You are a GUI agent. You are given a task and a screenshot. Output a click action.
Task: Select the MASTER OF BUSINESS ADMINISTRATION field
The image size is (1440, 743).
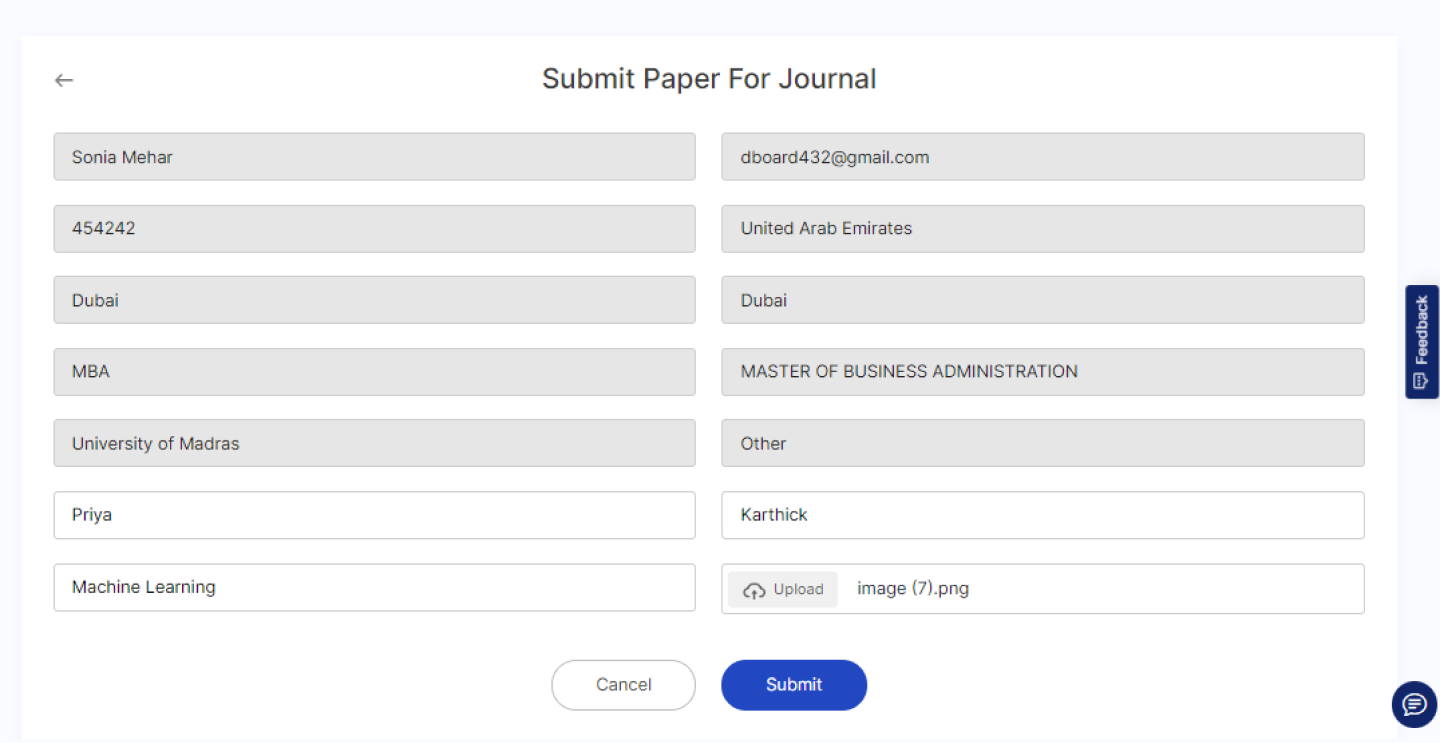pos(1042,371)
